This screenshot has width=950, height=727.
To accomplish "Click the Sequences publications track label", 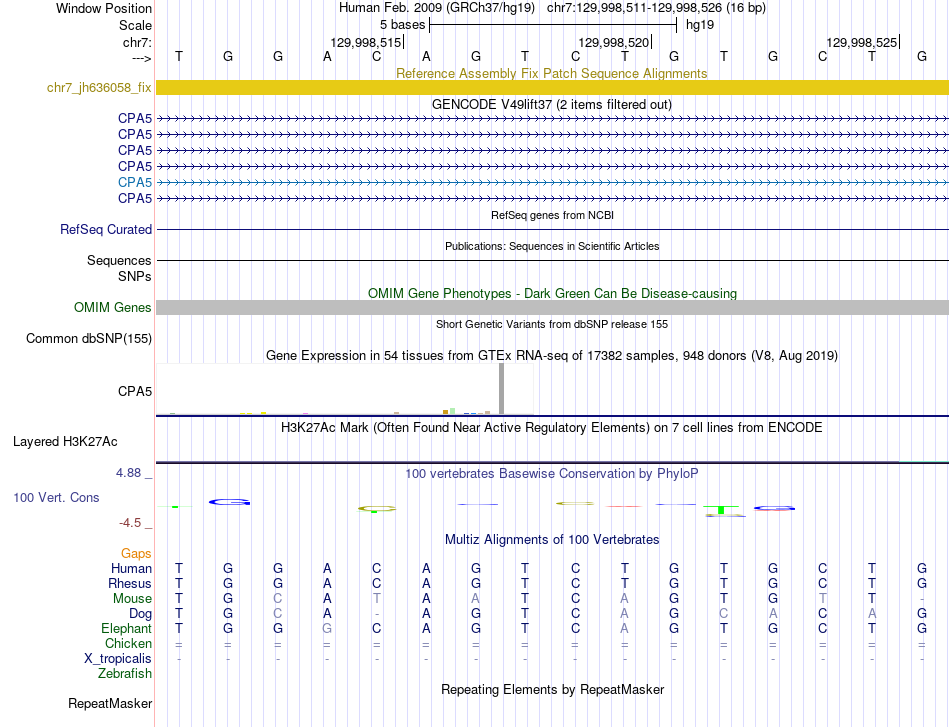I will pyautogui.click(x=119, y=261).
